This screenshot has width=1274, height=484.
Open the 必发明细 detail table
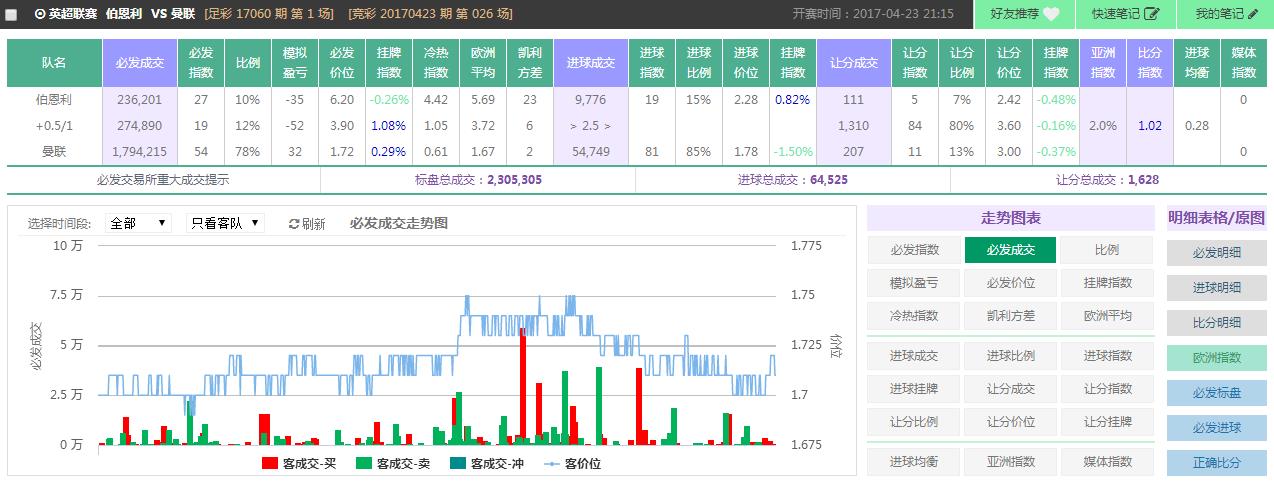click(x=1216, y=252)
